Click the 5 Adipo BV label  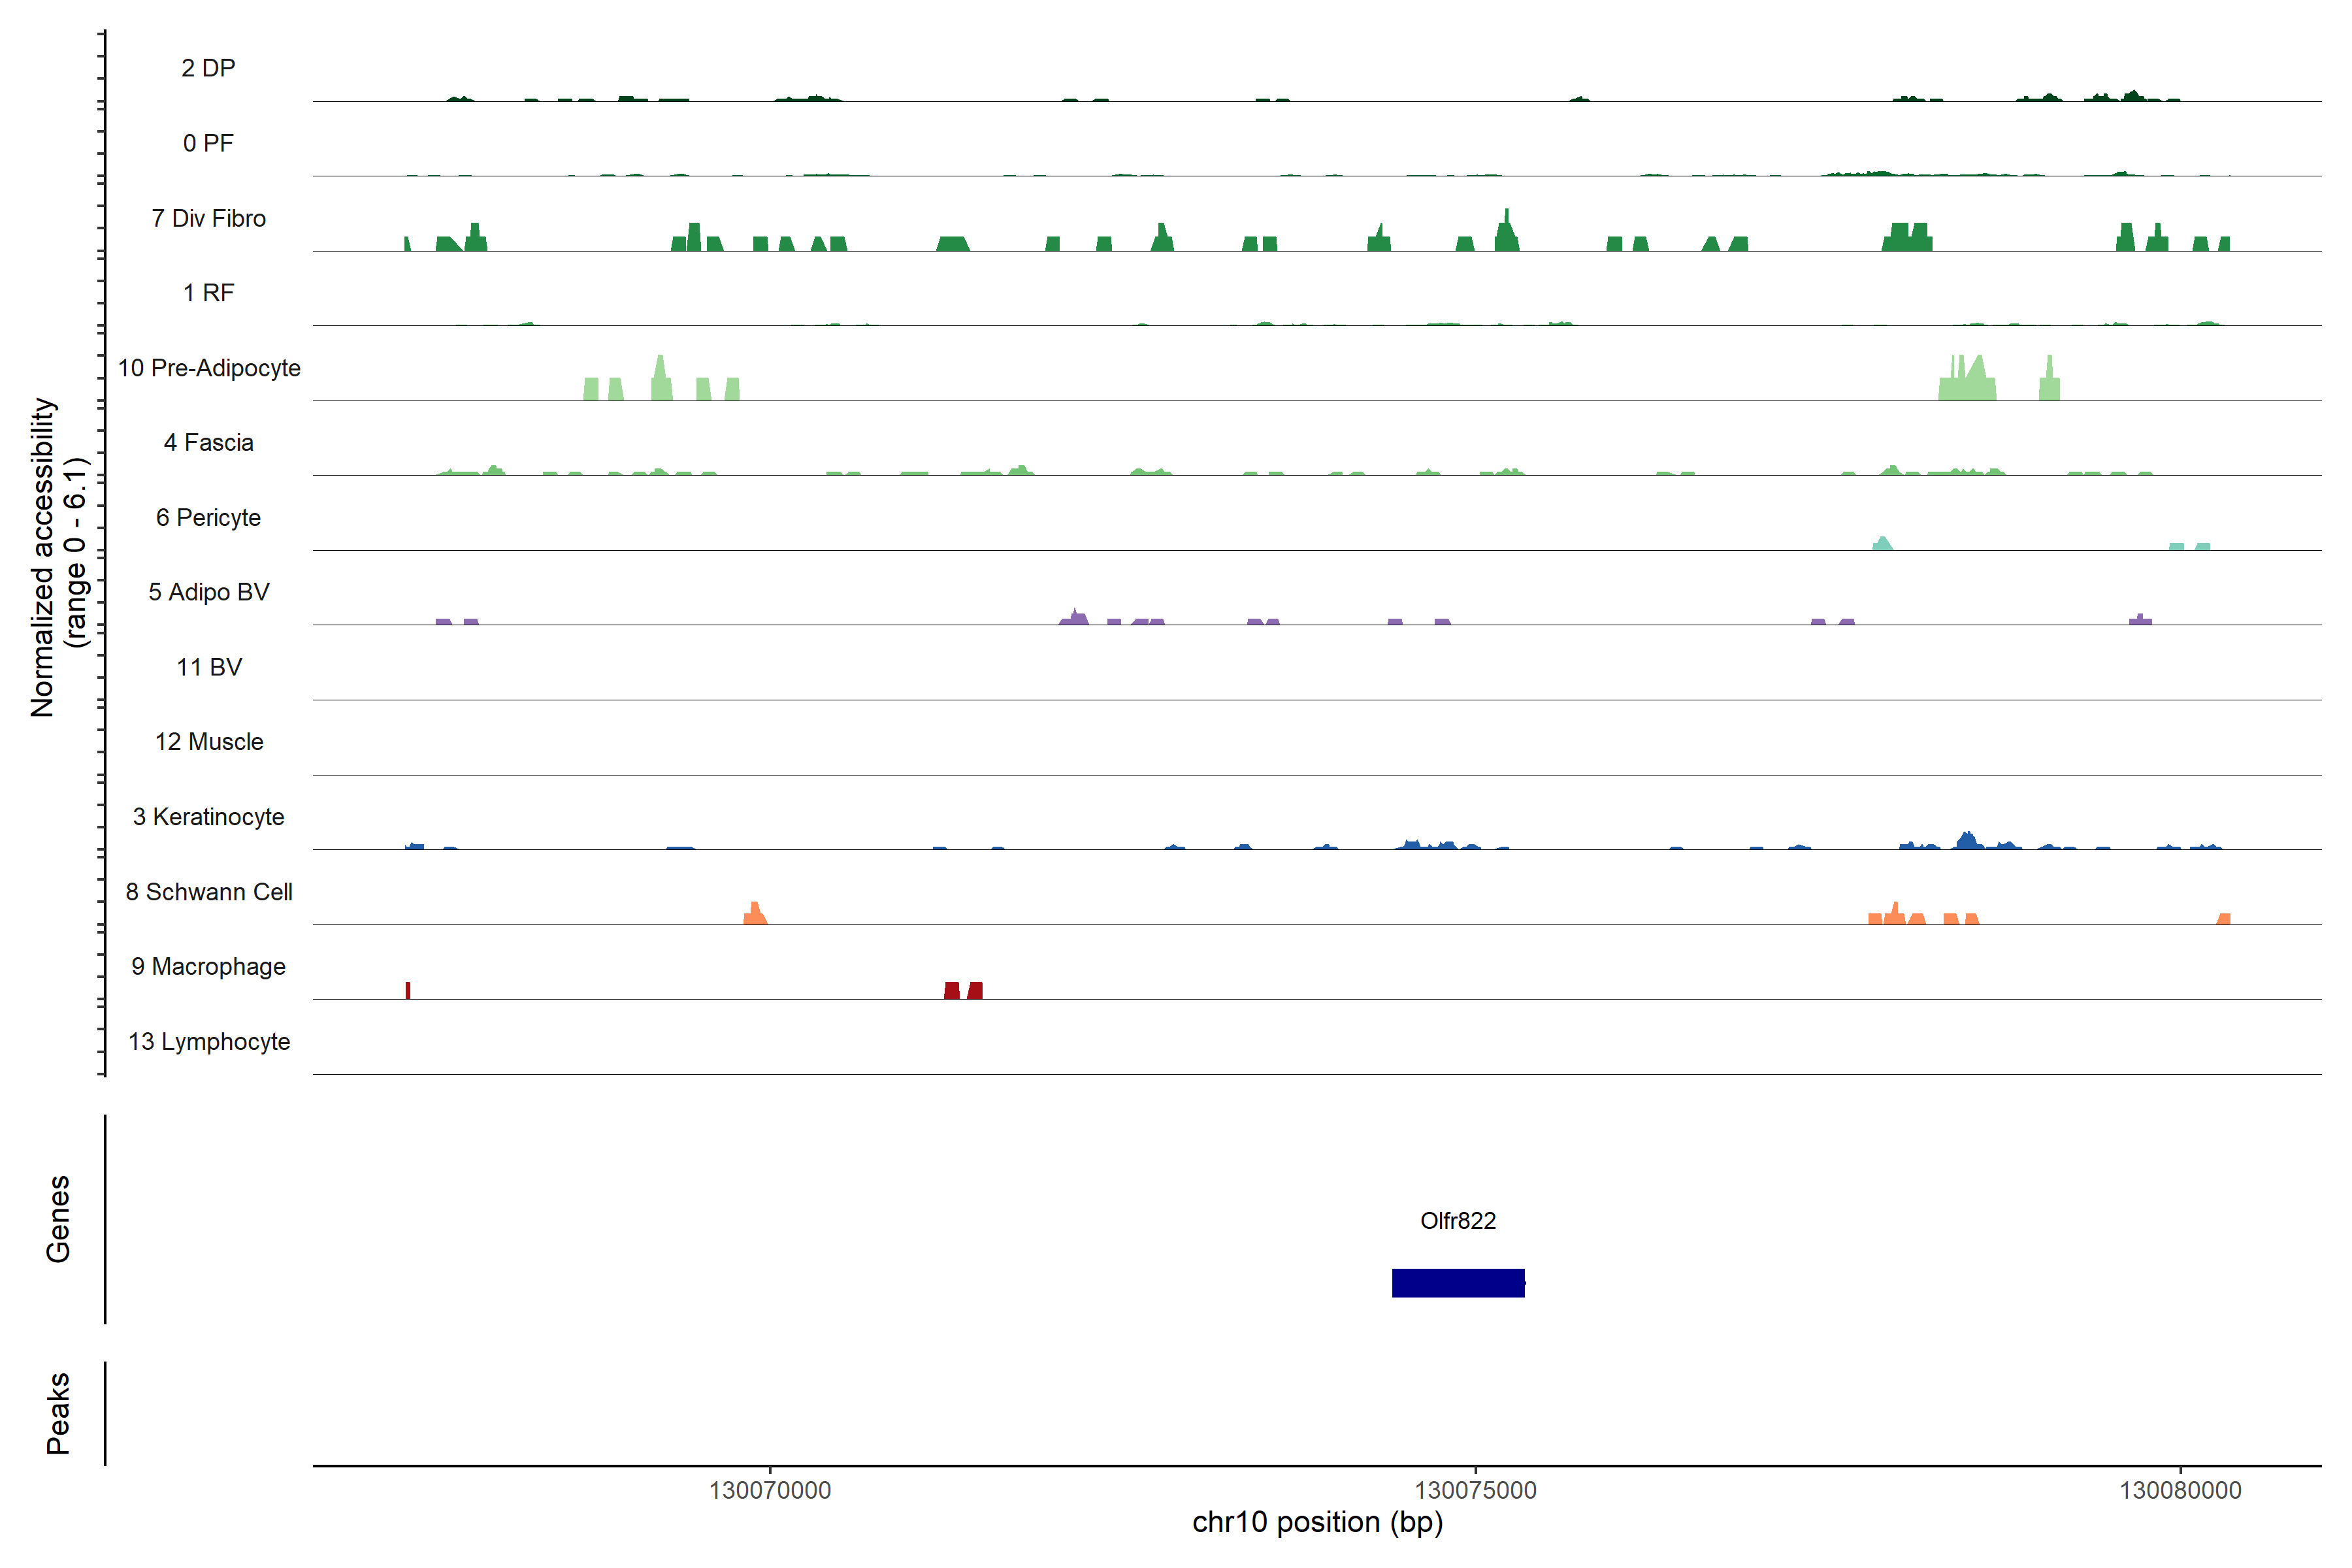point(208,592)
